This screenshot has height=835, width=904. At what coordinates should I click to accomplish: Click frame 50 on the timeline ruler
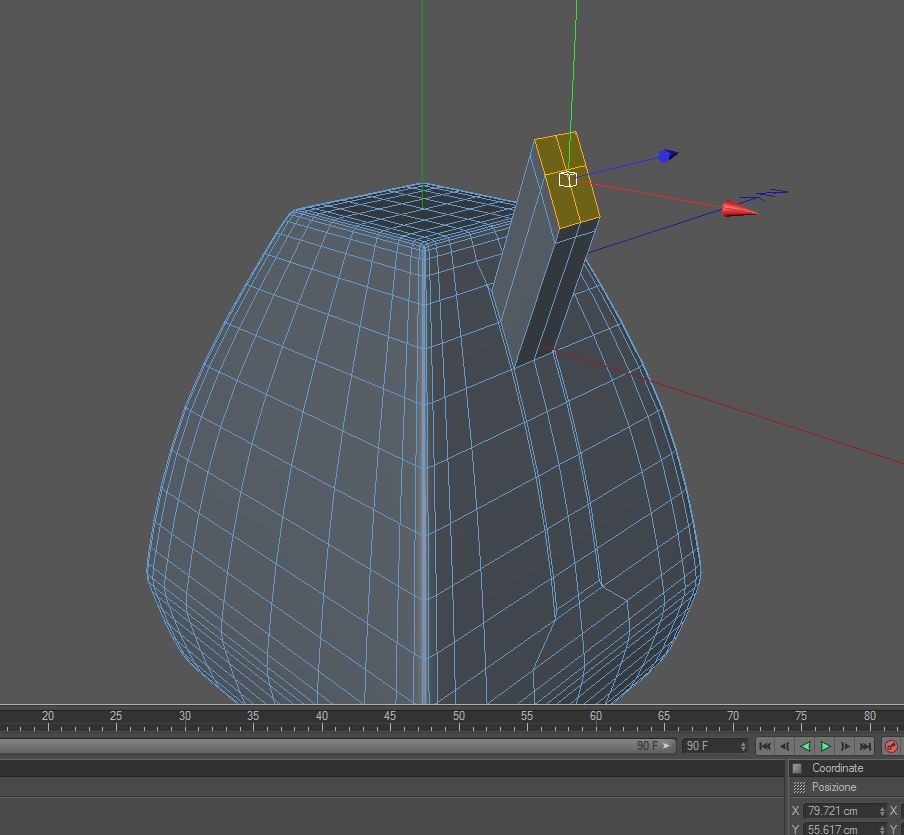tap(459, 716)
